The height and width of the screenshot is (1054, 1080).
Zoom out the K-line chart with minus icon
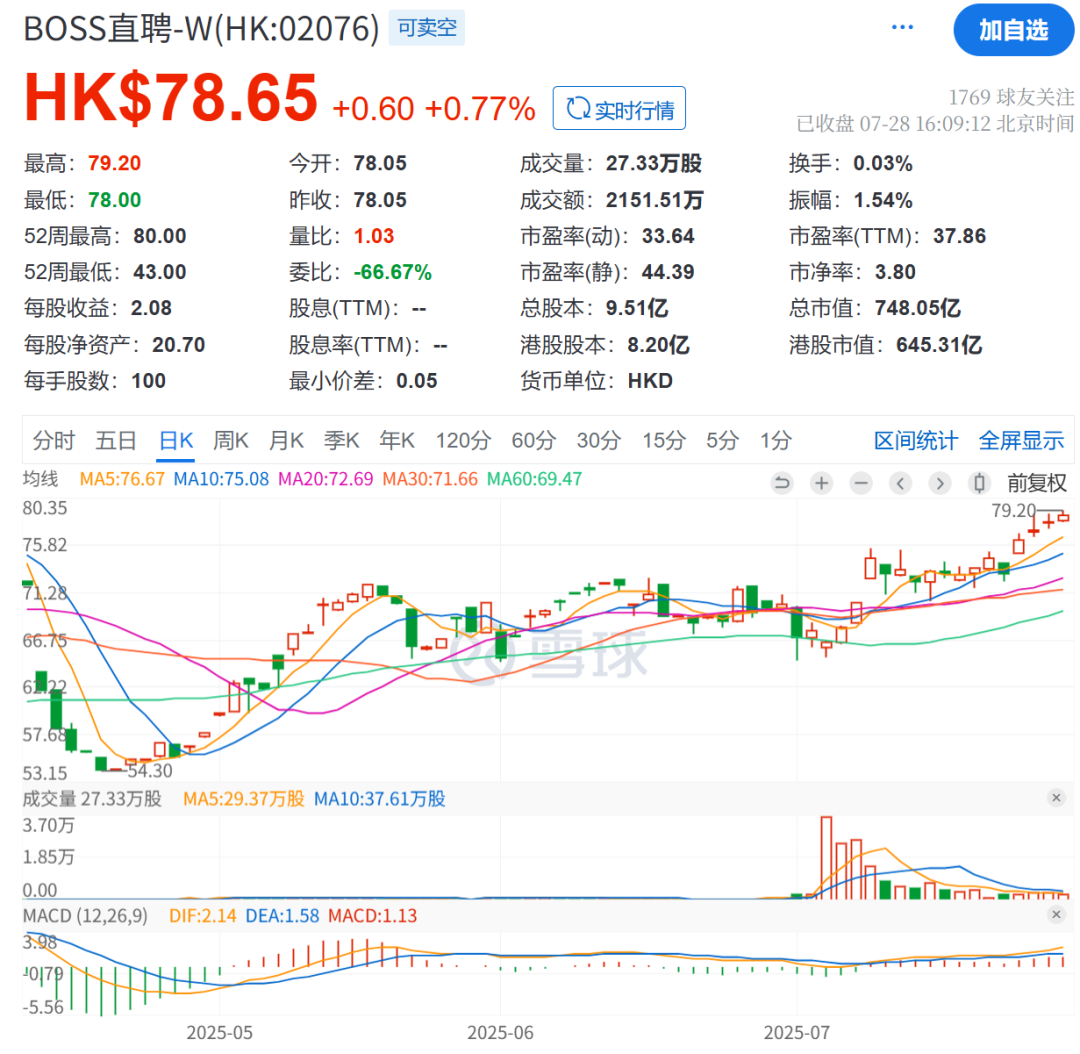click(860, 483)
